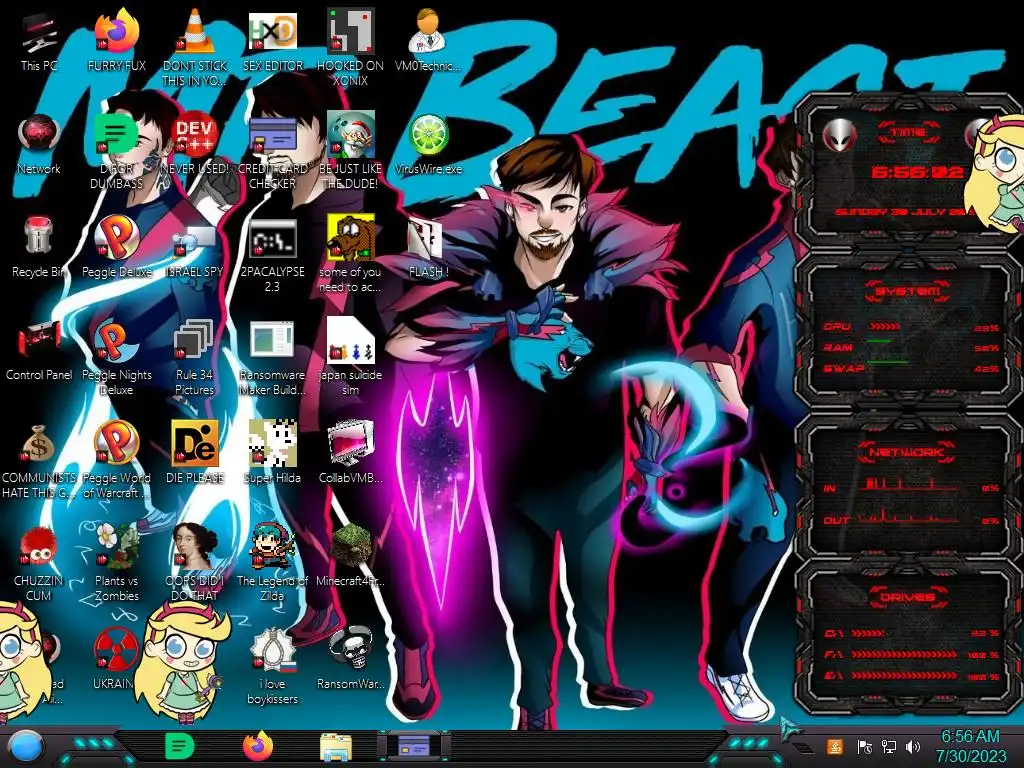Open the HOOKED ON XONIX shortcut
Image resolution: width=1024 pixels, height=768 pixels.
pyautogui.click(x=350, y=46)
